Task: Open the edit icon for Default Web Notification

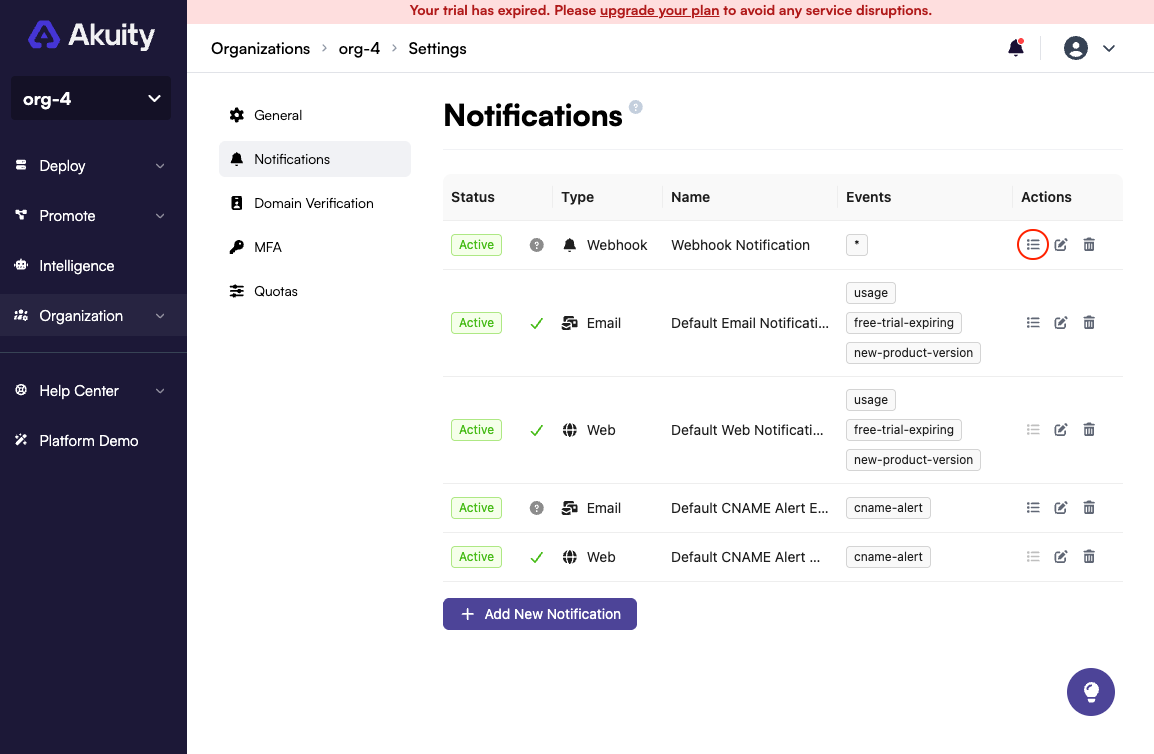Action: click(1061, 429)
